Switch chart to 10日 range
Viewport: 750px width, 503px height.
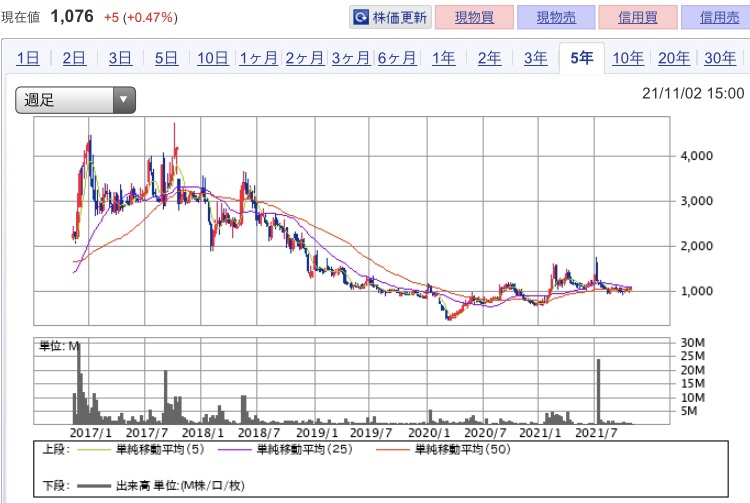coord(213,58)
